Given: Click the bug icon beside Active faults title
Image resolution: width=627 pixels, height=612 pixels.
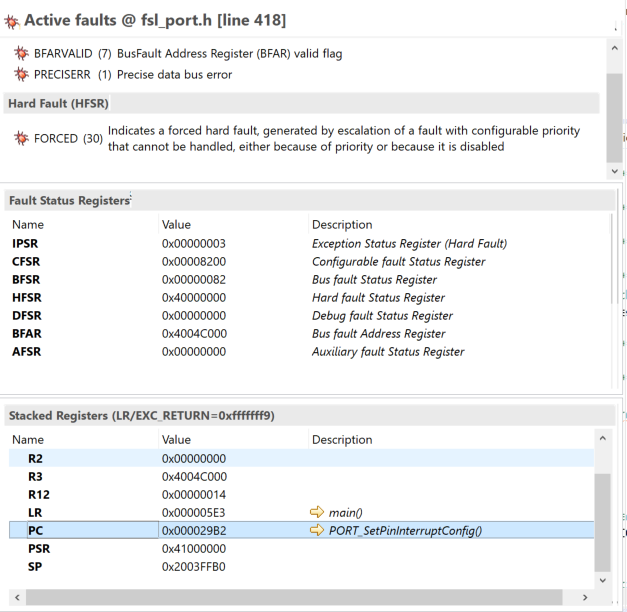Looking at the screenshot, I should [11, 20].
